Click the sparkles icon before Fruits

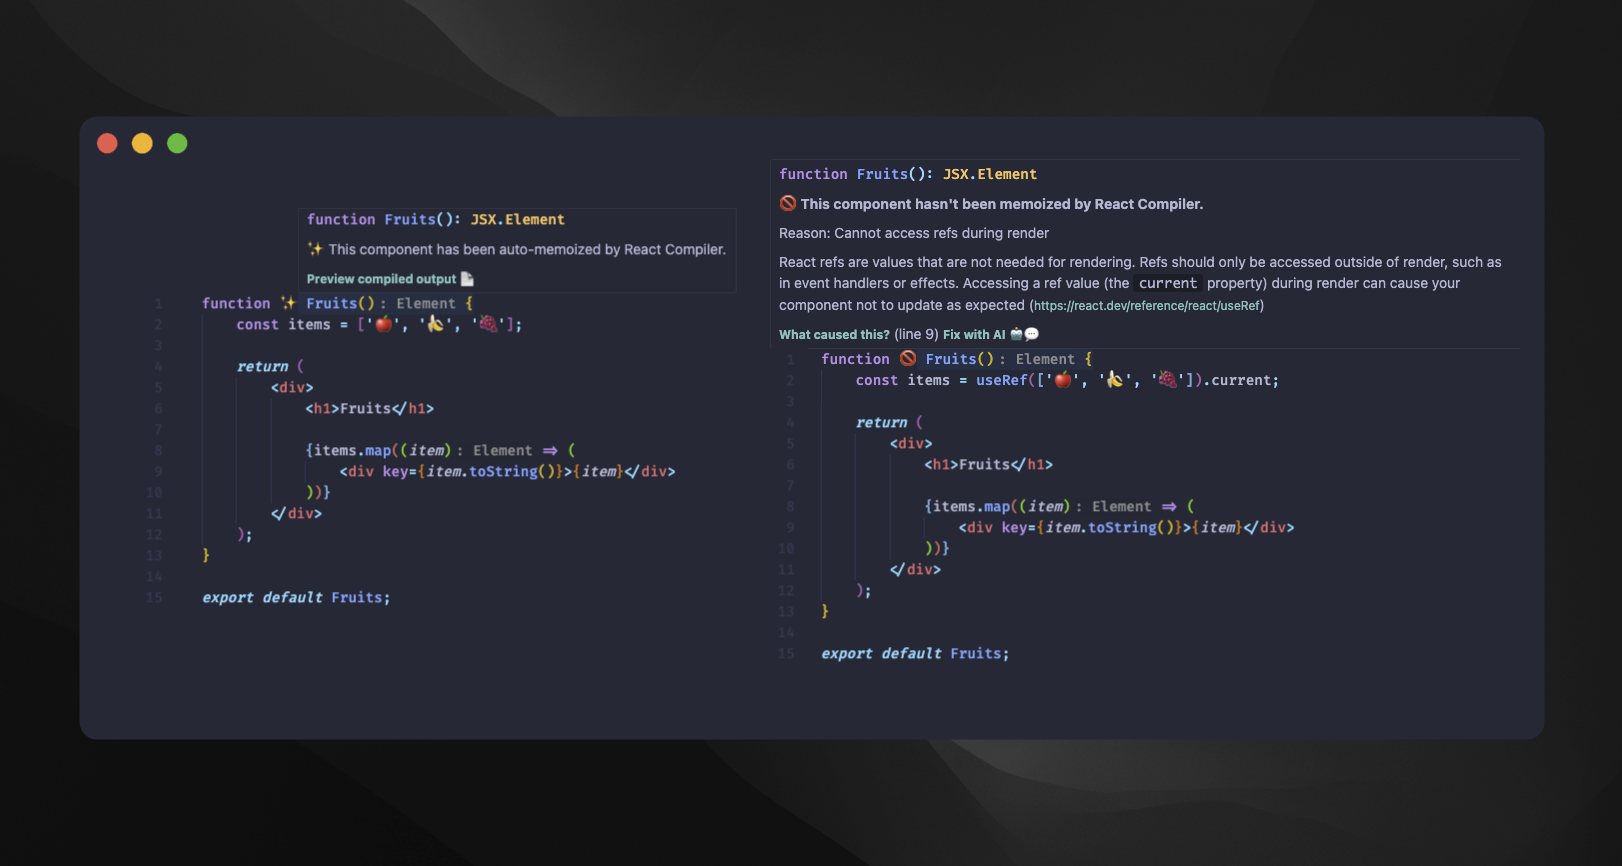click(288, 303)
